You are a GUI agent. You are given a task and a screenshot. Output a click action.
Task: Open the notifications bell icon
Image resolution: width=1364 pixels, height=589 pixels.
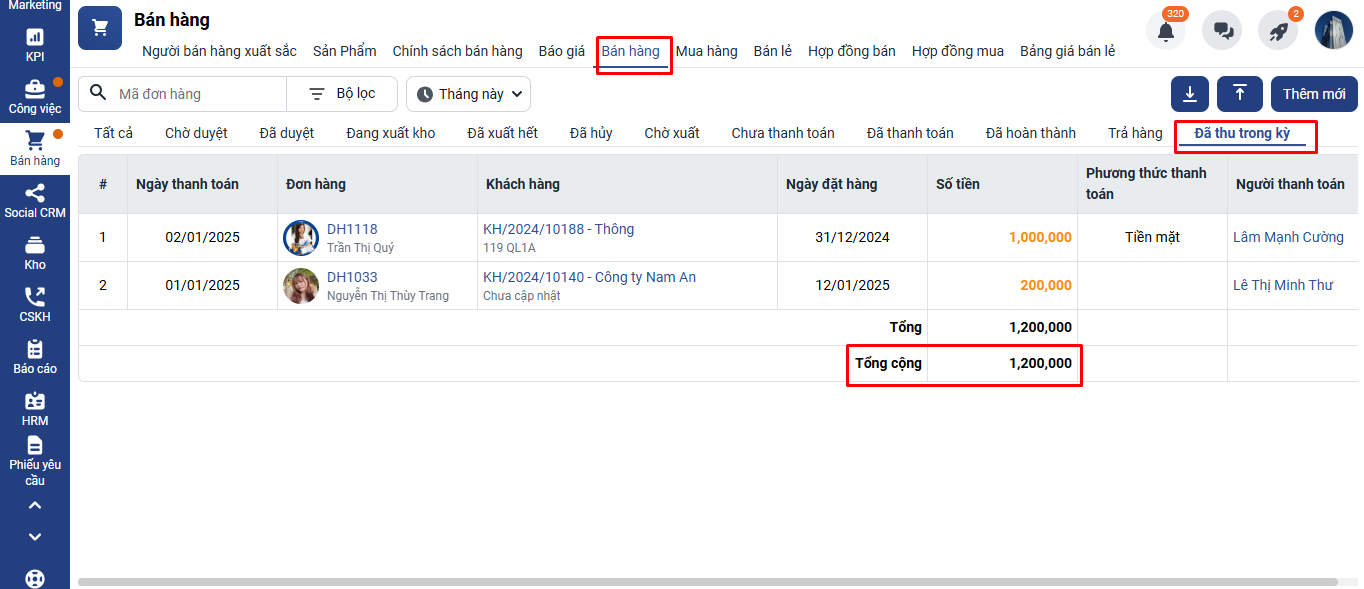click(x=1165, y=31)
